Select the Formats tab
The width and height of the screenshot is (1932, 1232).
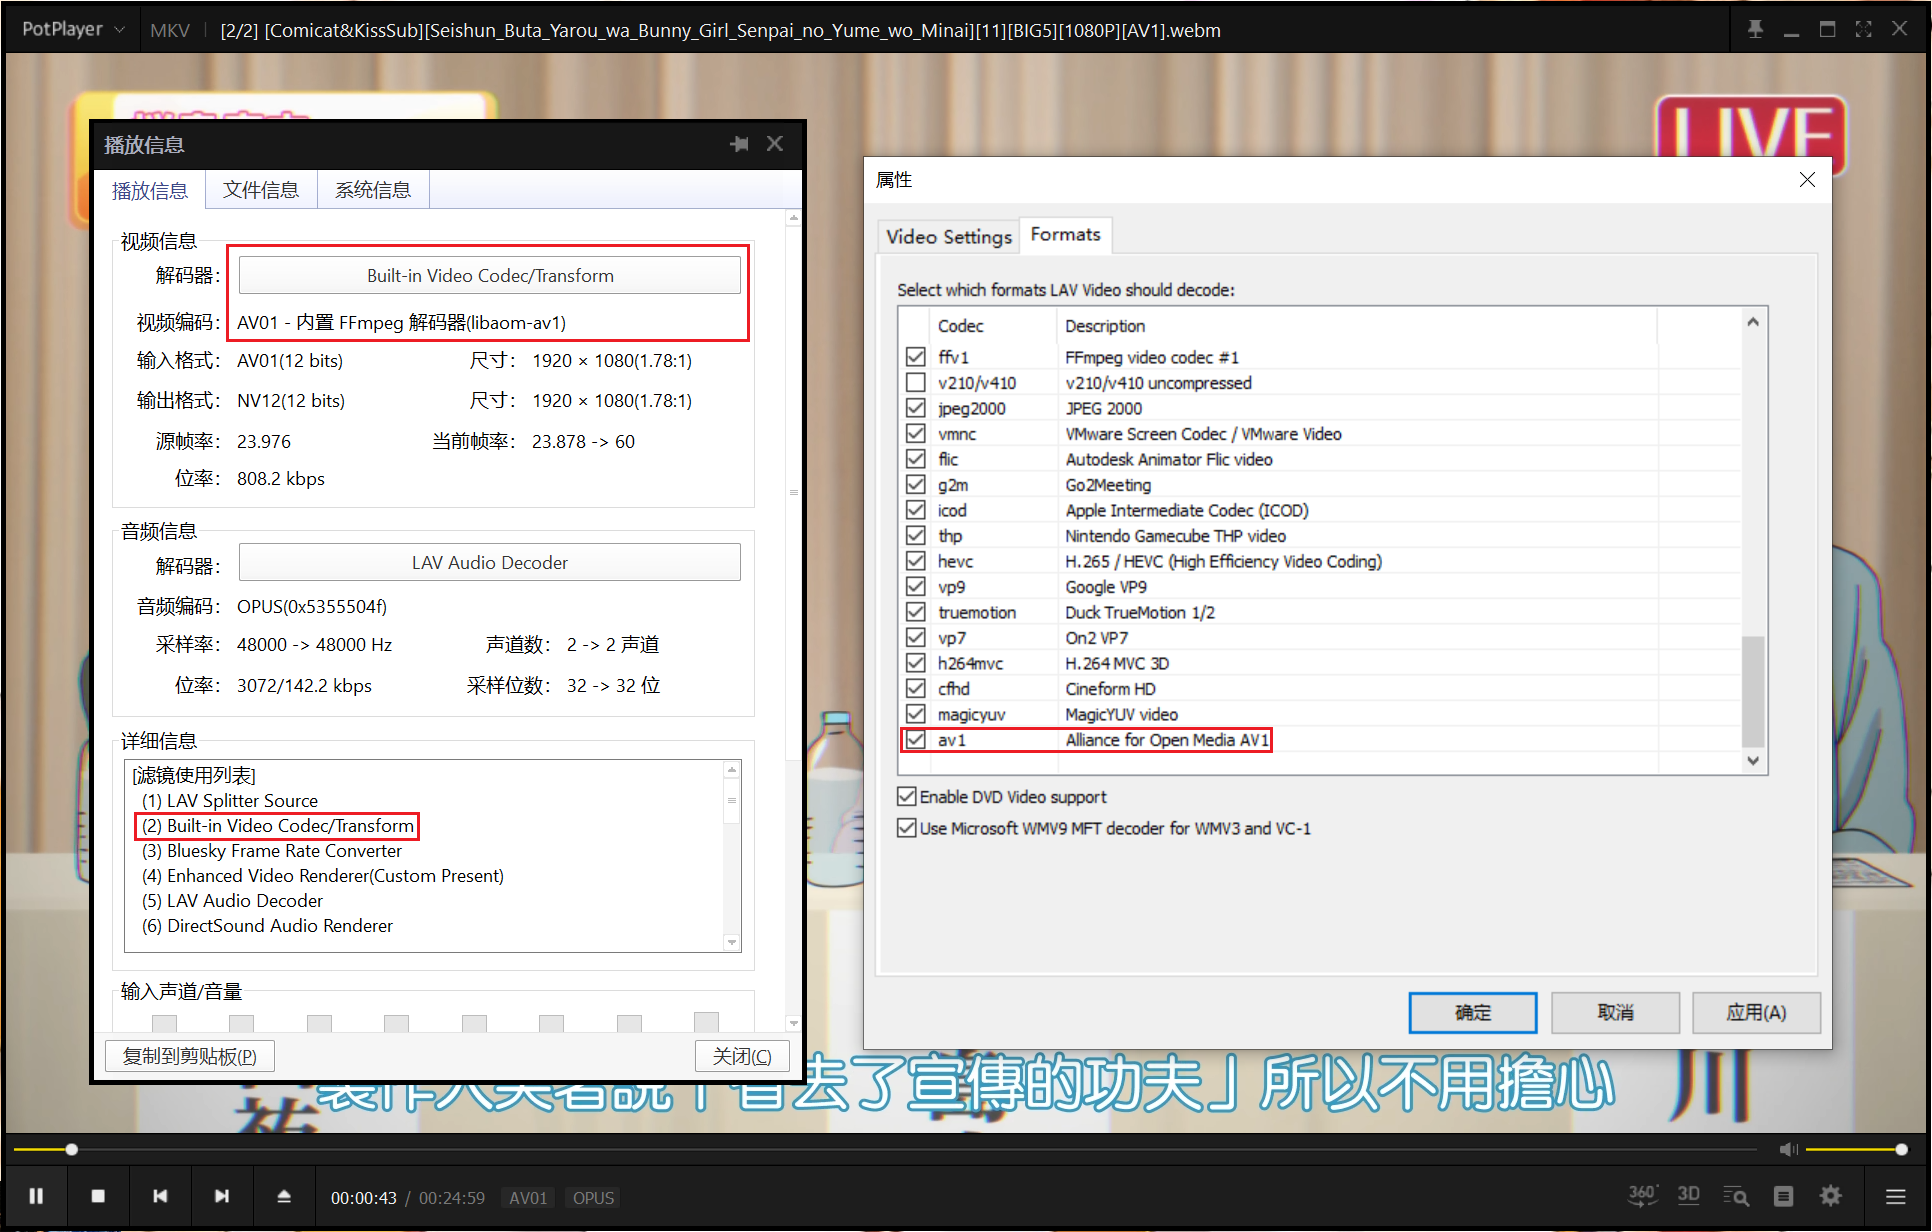coord(1066,235)
